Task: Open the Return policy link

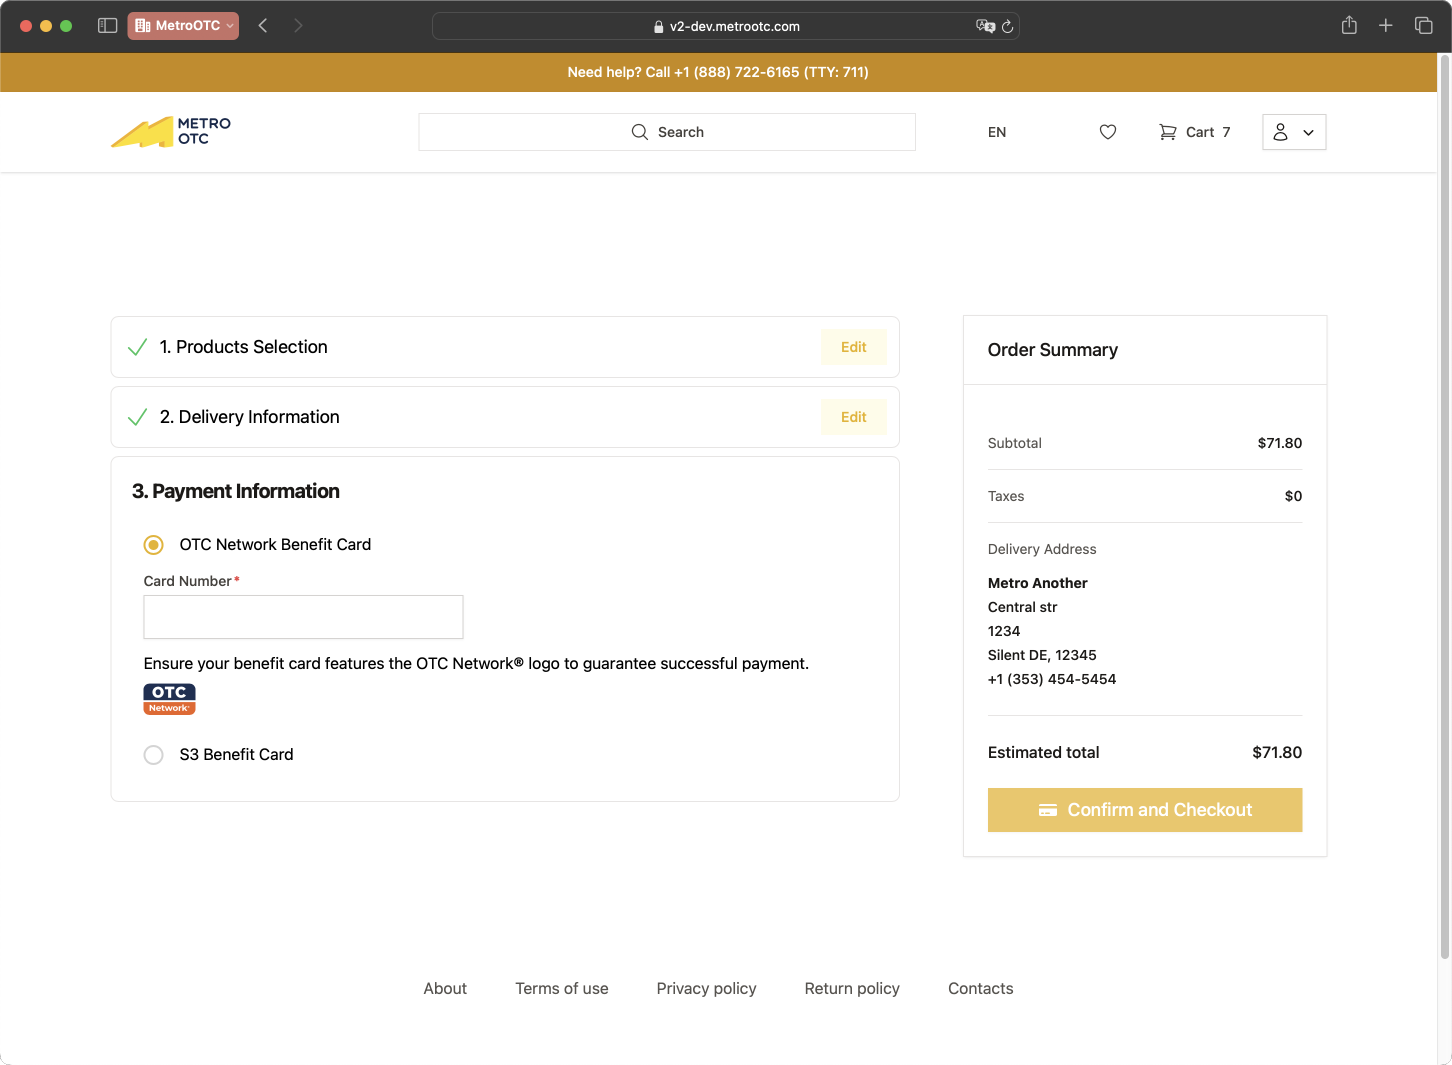Action: click(852, 989)
